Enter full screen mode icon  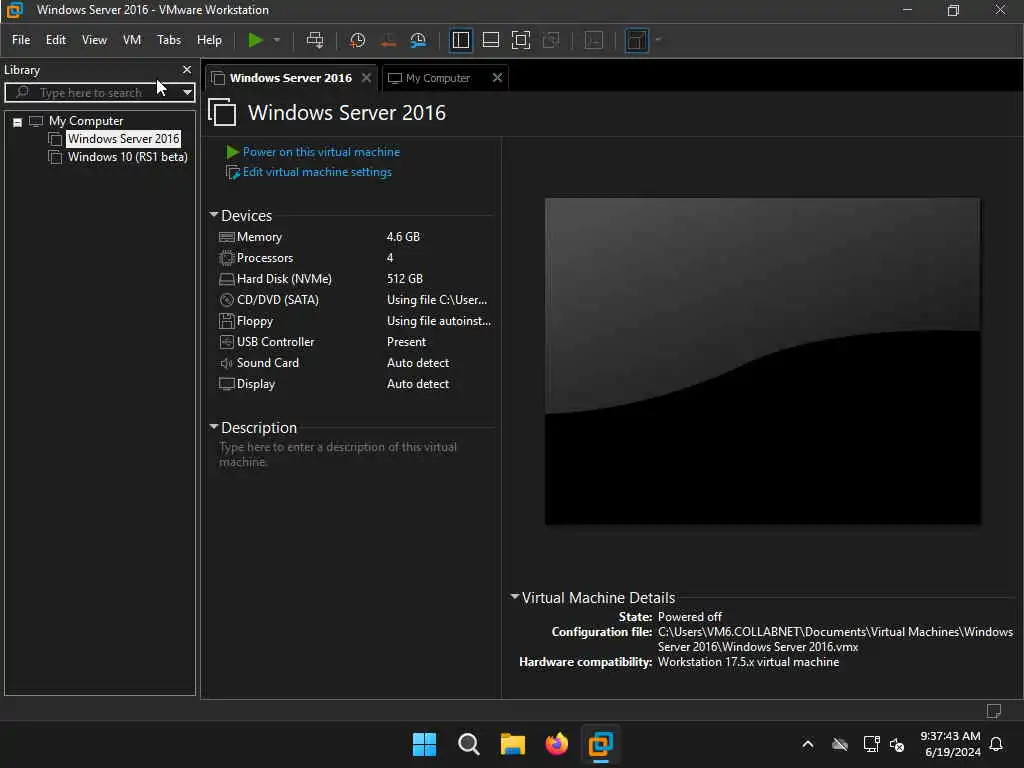click(520, 40)
